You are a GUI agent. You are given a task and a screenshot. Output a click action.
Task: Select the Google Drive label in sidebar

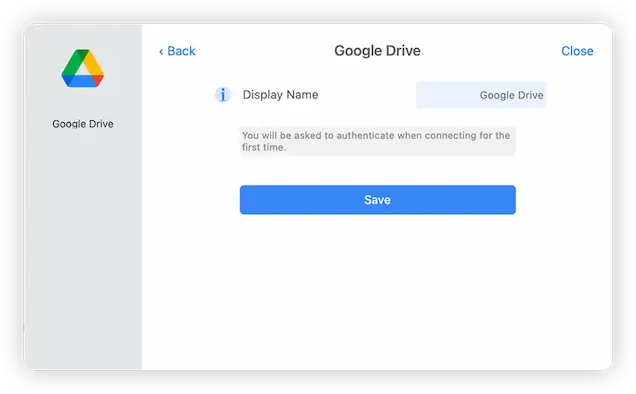83,124
